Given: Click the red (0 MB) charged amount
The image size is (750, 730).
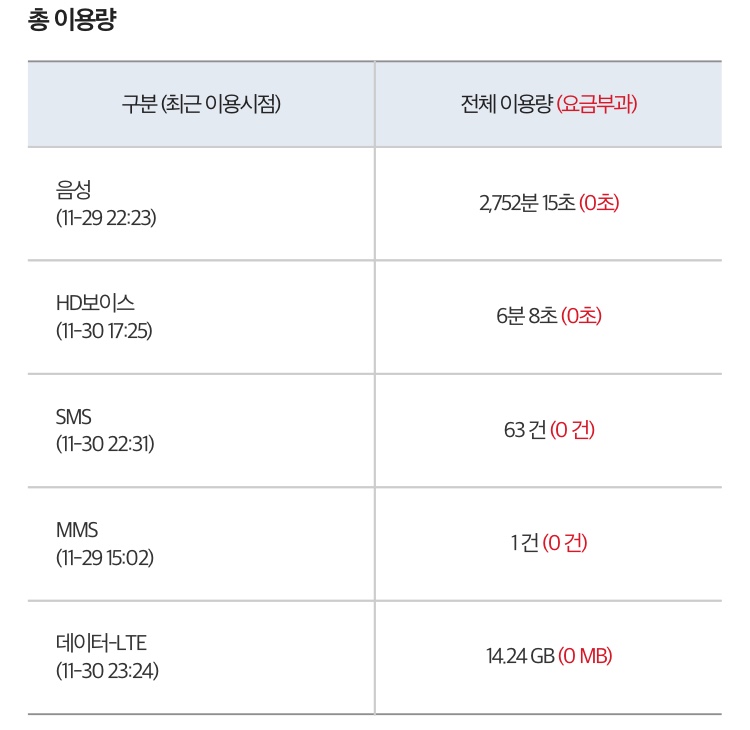Looking at the screenshot, I should [585, 657].
